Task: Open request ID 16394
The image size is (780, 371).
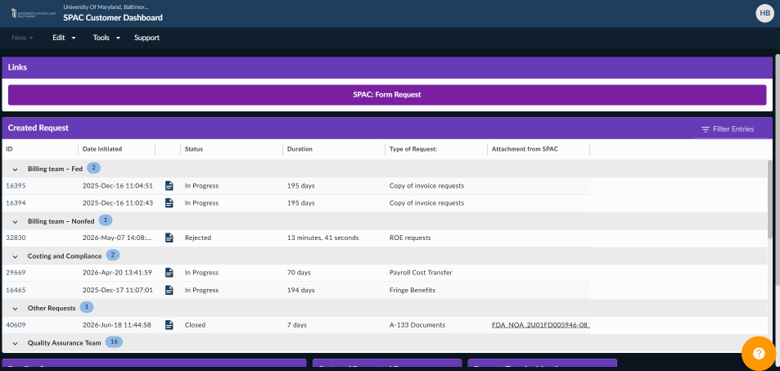Action: click(x=15, y=203)
